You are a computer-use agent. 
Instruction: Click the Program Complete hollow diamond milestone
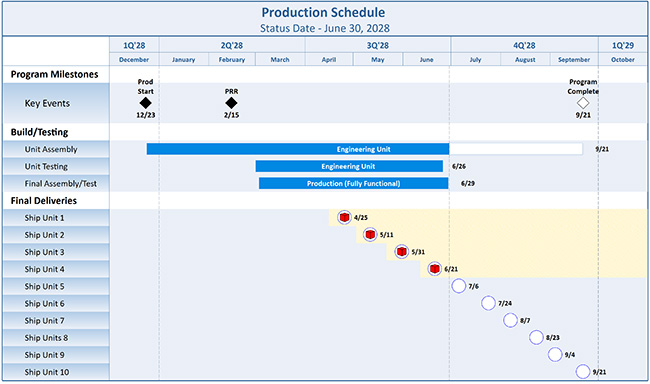pos(583,103)
